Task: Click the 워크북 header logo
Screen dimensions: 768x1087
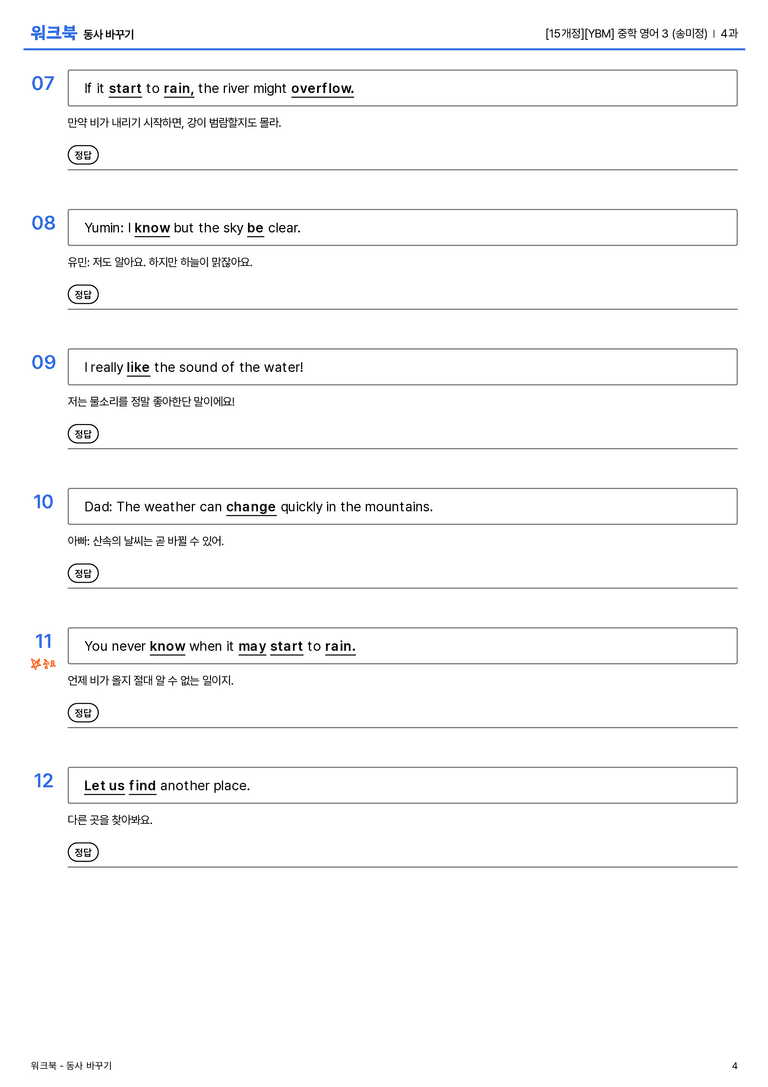Action: click(x=53, y=33)
